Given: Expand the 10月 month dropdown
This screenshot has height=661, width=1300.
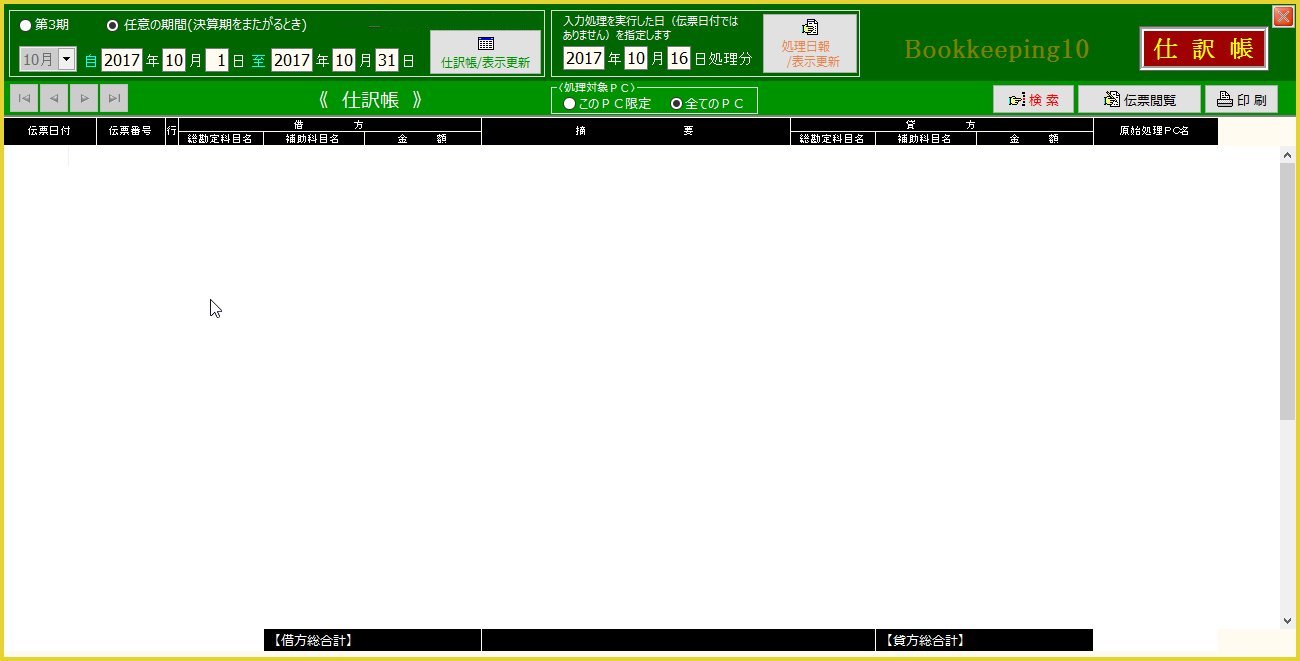Looking at the screenshot, I should click(x=67, y=60).
